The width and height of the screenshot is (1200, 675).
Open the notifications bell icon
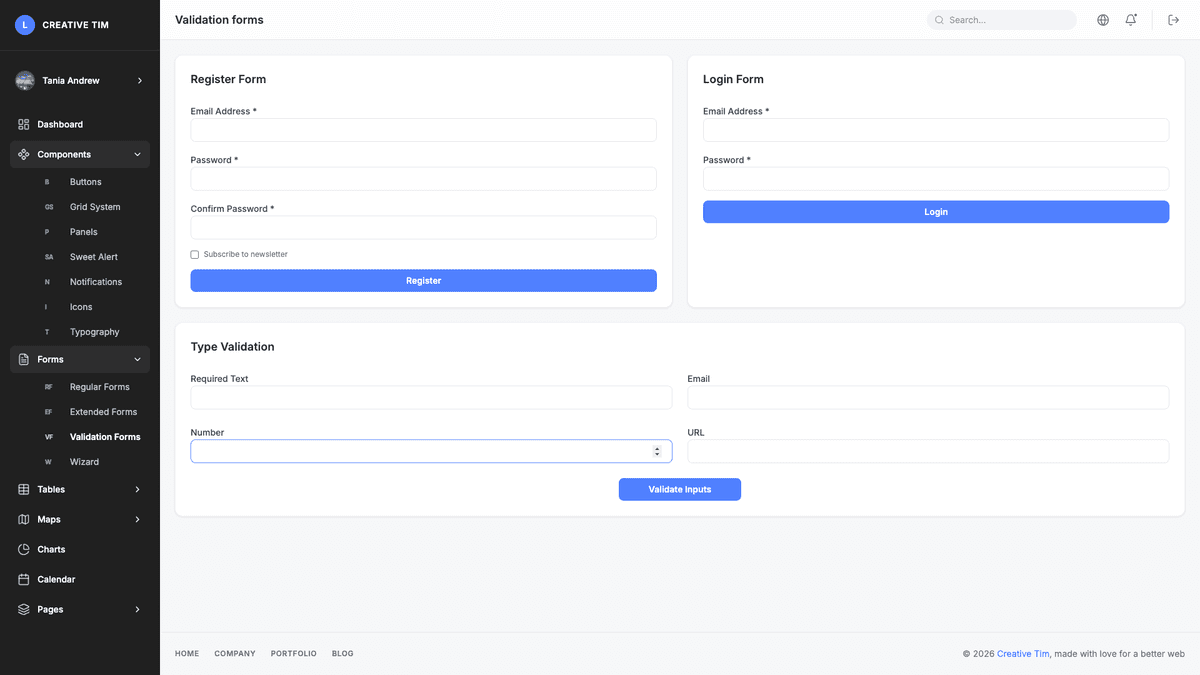[1131, 19]
